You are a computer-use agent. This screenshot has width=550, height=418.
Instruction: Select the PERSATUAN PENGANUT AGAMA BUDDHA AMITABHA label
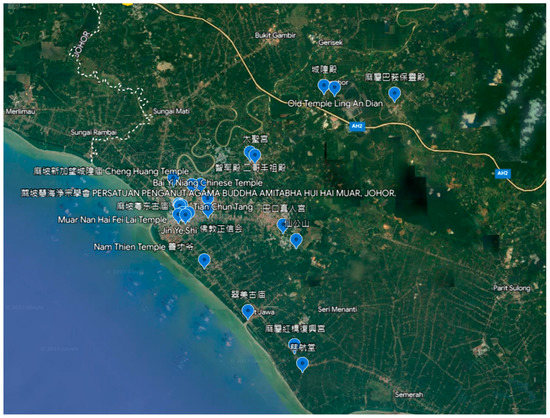tap(244, 193)
